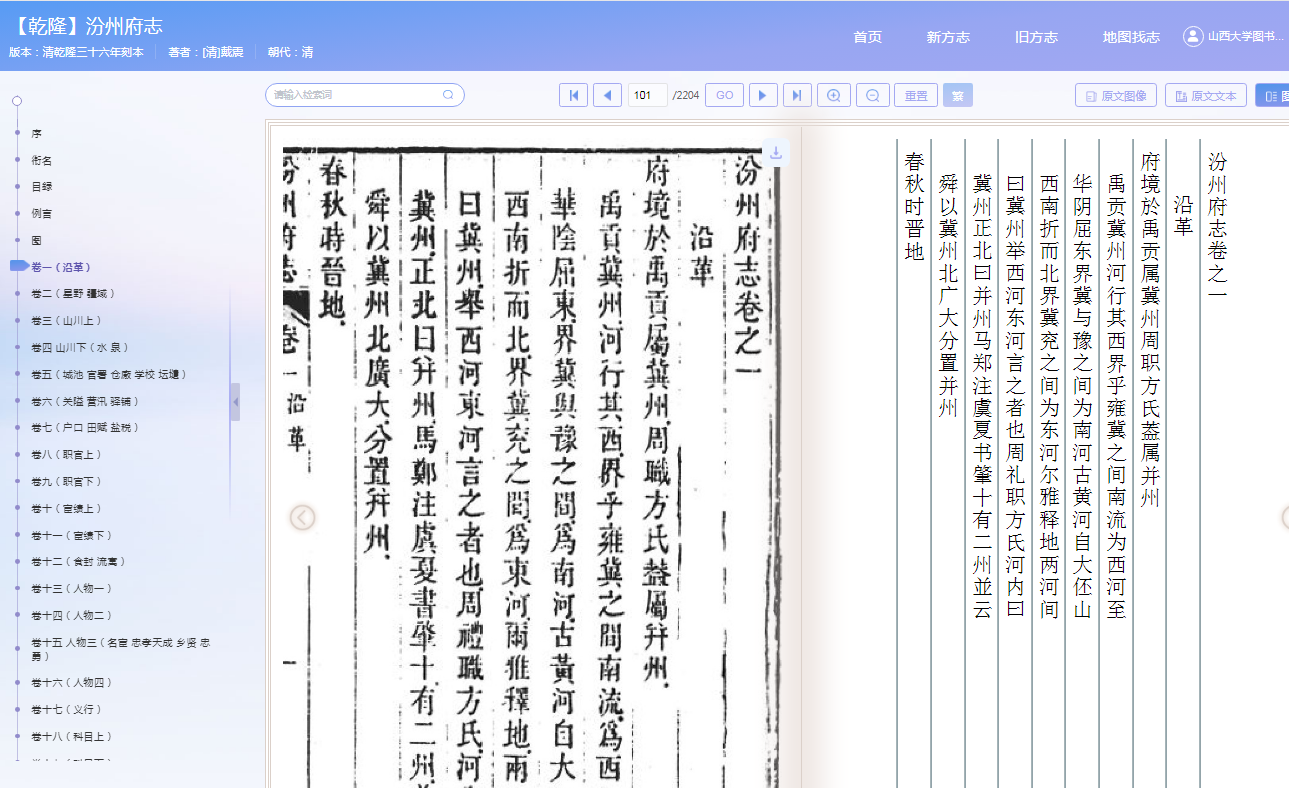Screen dimensions: 1289x788
Task: Zoom out of the page image
Action: tap(872, 95)
